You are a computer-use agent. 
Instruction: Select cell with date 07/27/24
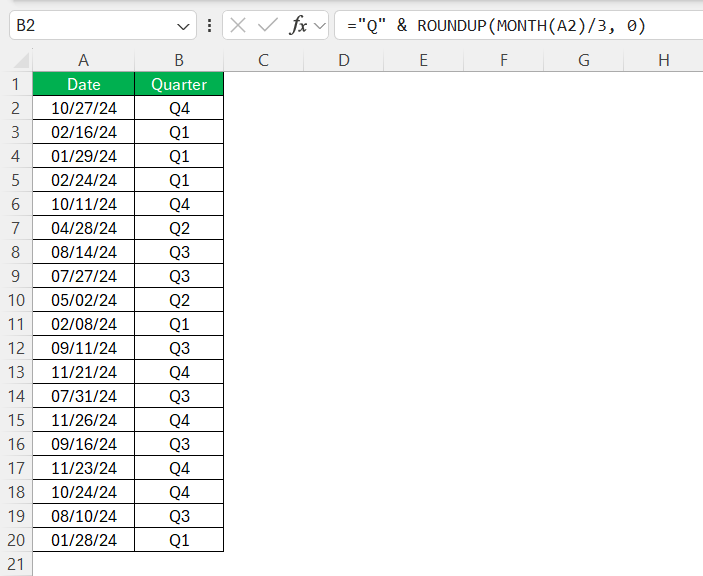point(83,276)
